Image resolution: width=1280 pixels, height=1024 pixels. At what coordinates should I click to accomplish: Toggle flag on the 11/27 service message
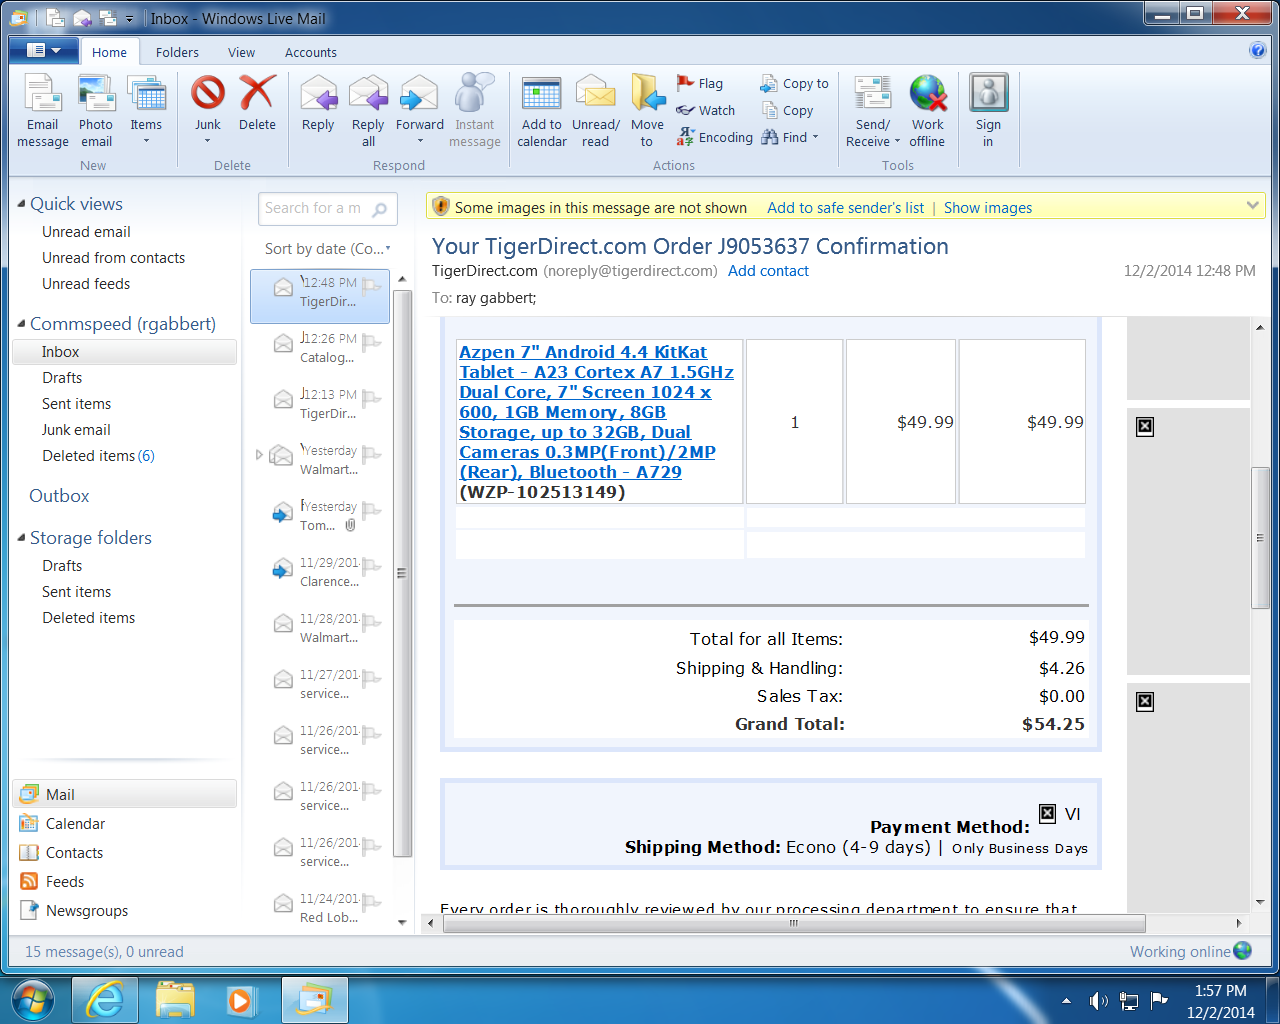click(x=372, y=679)
